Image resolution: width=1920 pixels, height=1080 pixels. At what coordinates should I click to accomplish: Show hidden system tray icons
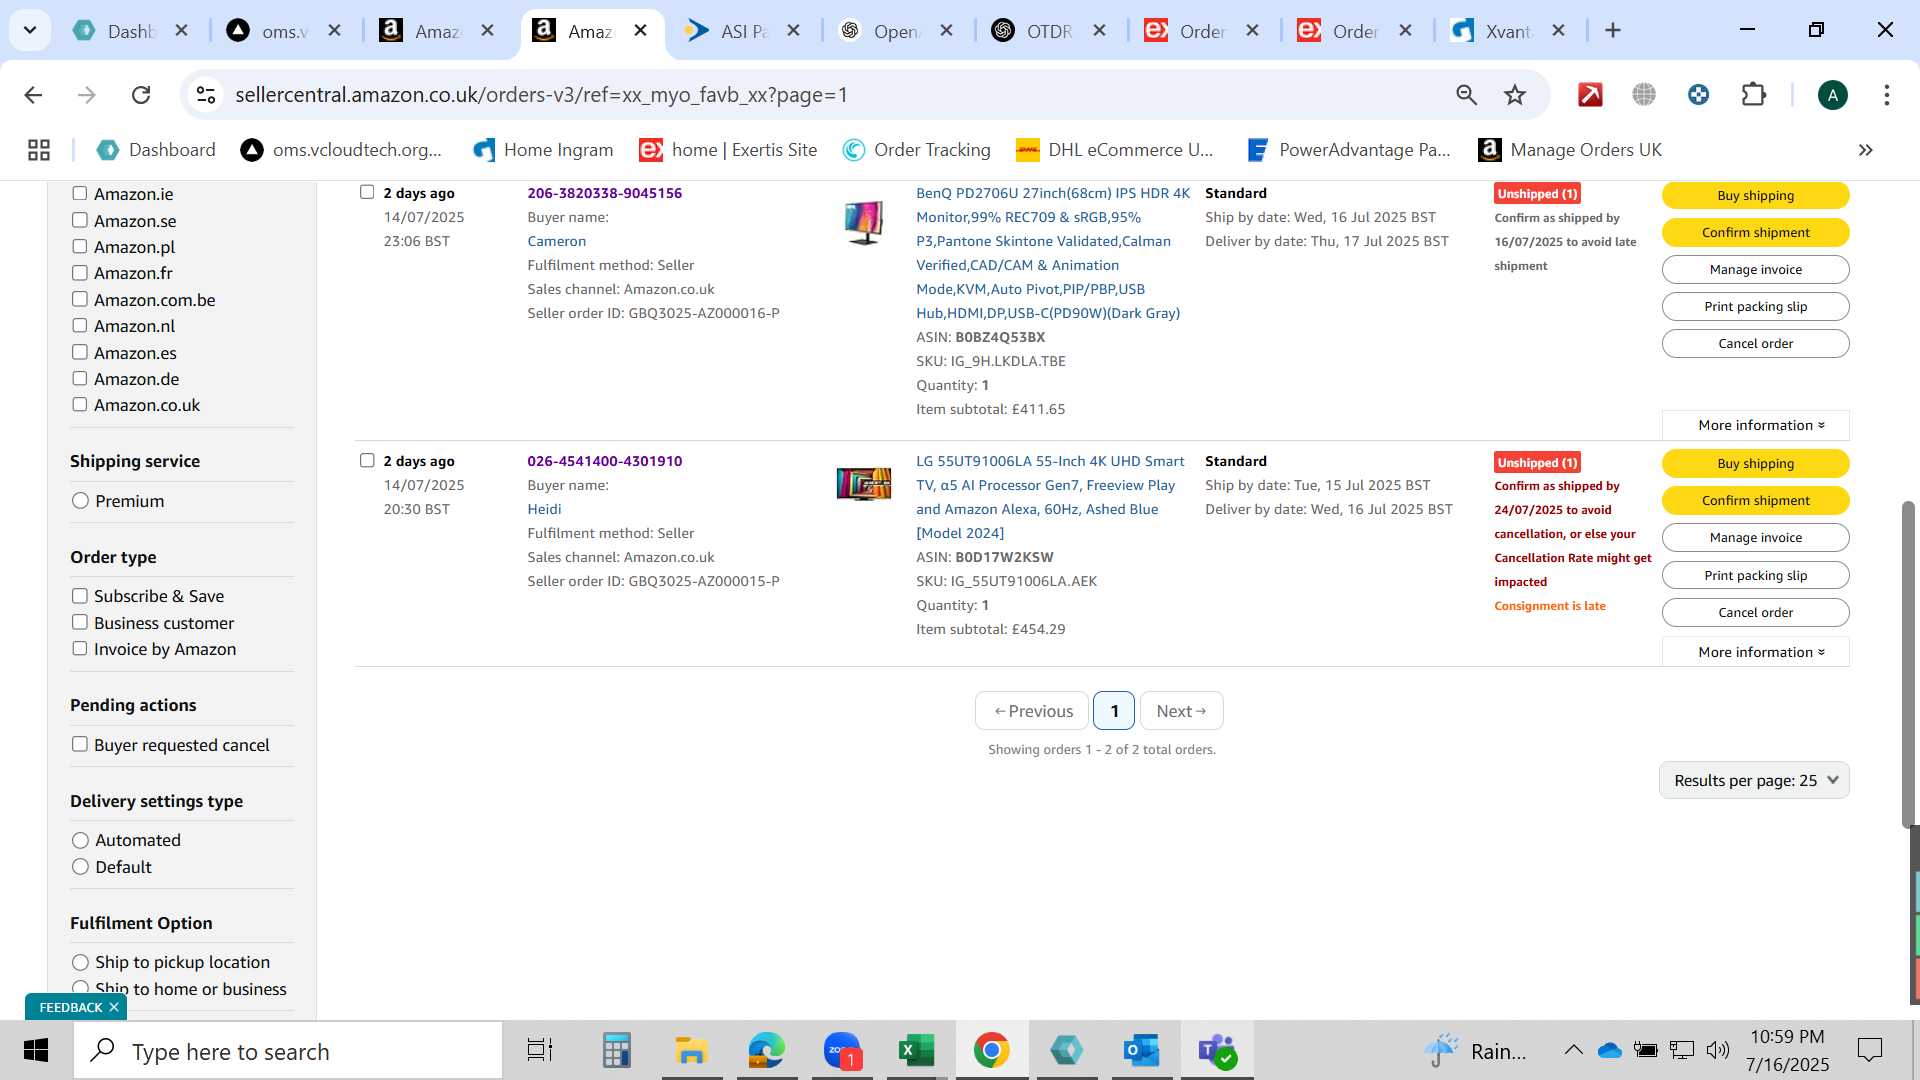1573,1050
